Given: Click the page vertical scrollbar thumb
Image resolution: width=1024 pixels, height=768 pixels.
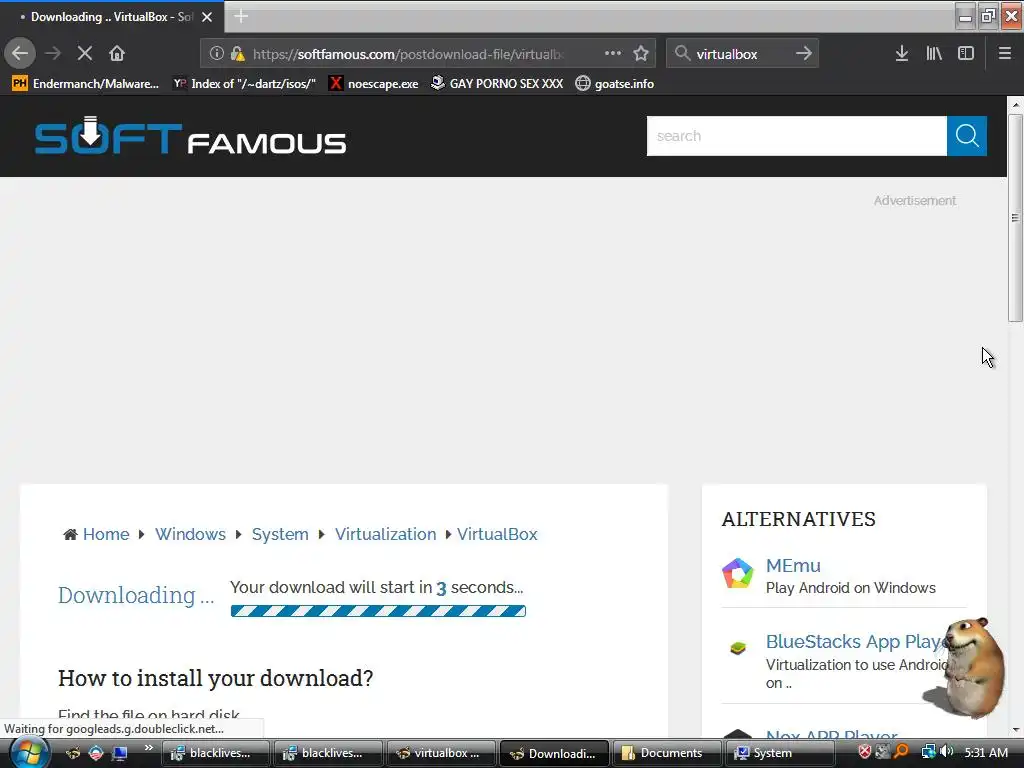Looking at the screenshot, I should point(1015,218).
